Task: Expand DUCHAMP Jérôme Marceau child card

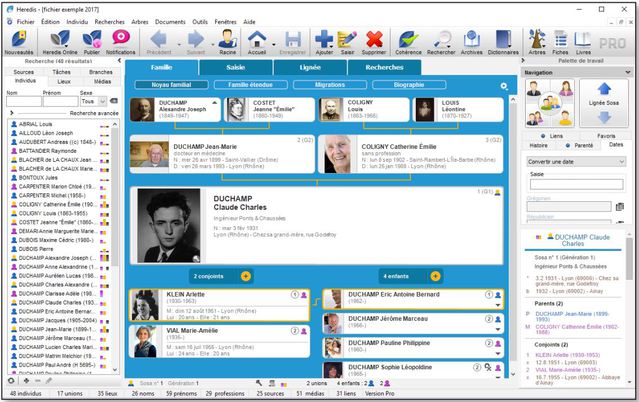Action: 498,329
